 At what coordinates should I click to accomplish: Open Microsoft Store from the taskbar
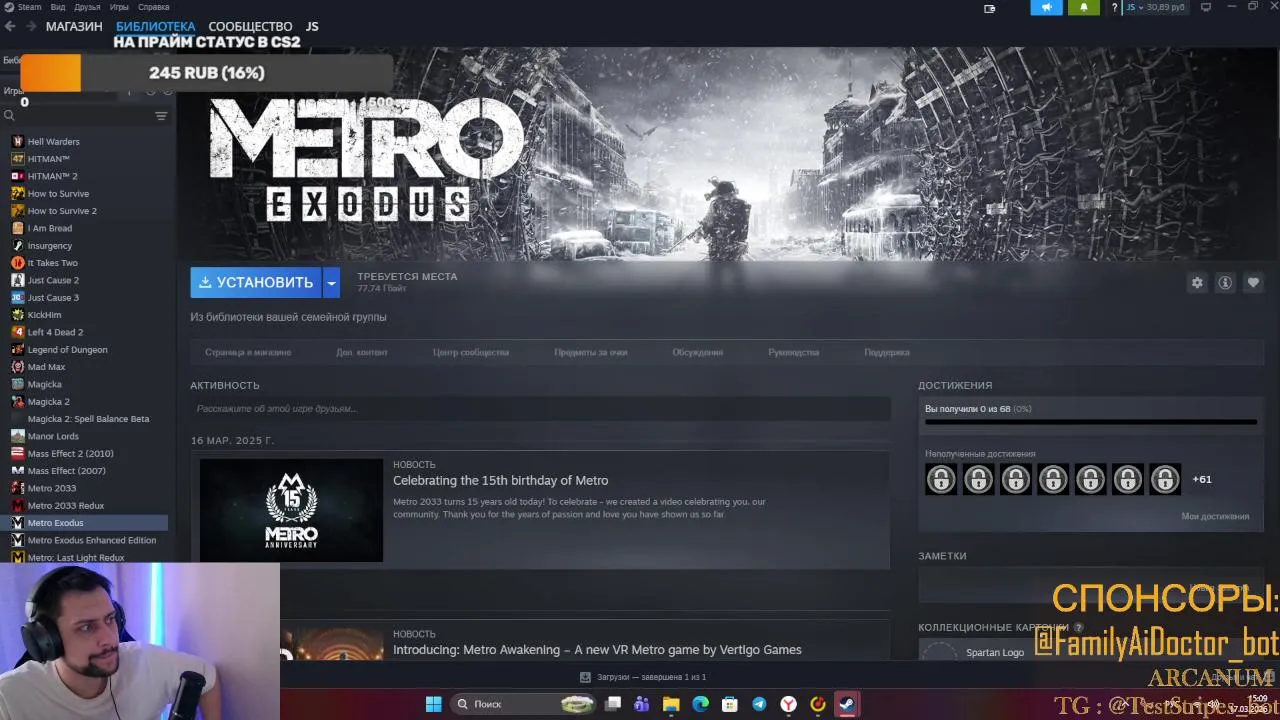pos(730,704)
